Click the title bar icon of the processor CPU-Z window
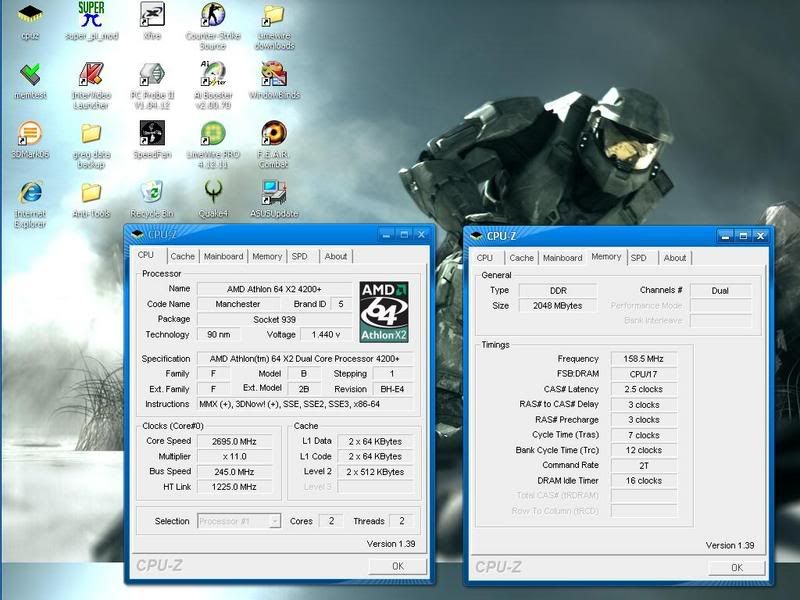Viewport: 800px width, 600px height. click(137, 235)
